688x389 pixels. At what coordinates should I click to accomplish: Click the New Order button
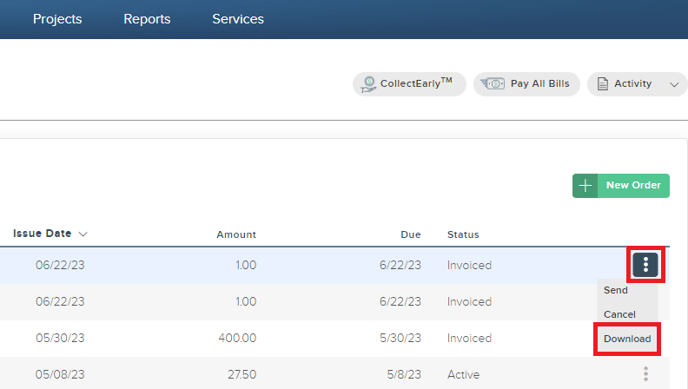tap(621, 186)
